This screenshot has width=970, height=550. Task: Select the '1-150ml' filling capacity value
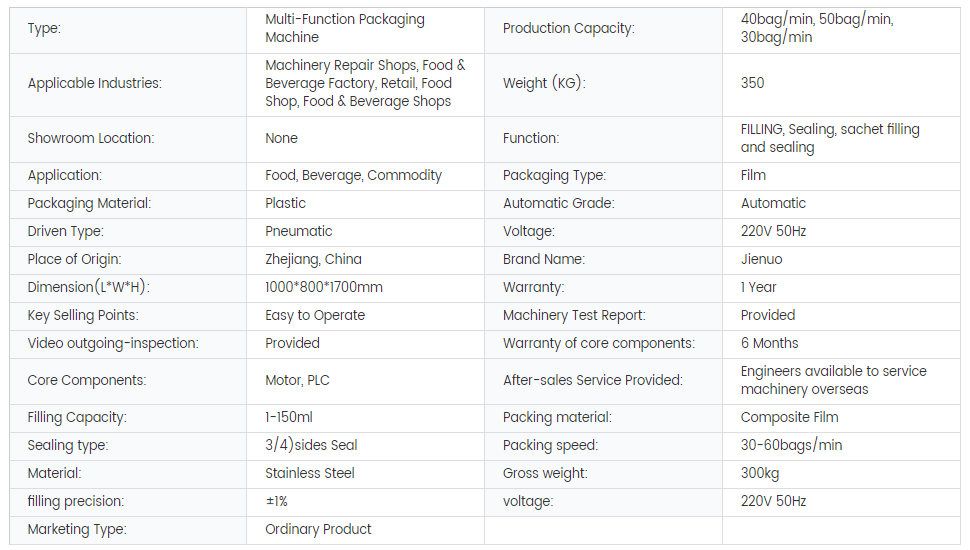point(289,417)
